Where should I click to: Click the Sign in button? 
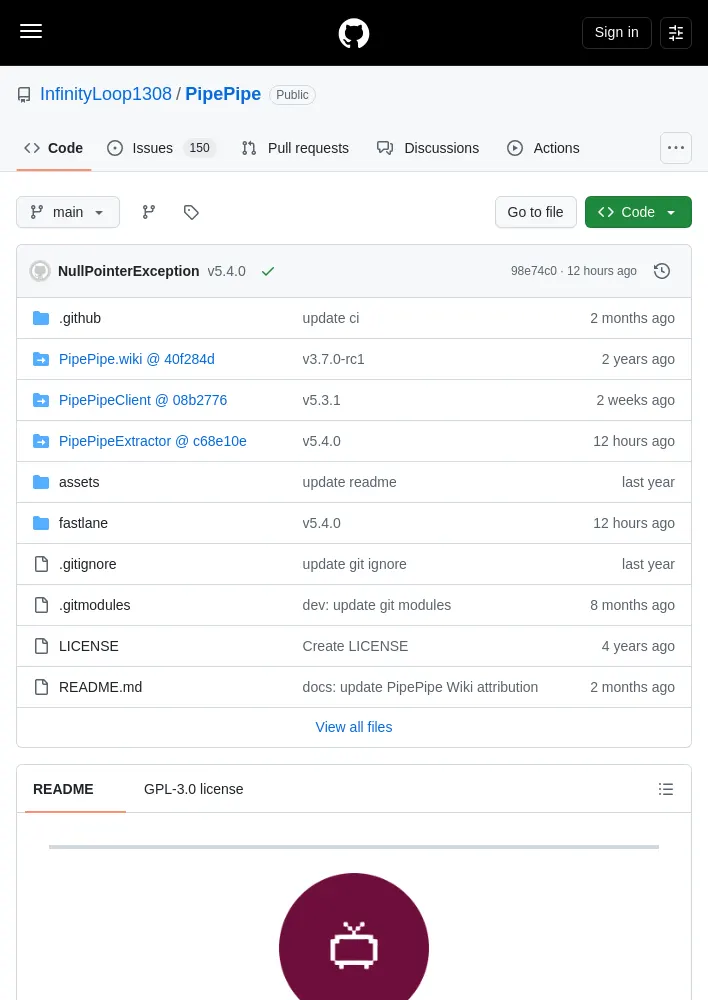(x=616, y=33)
